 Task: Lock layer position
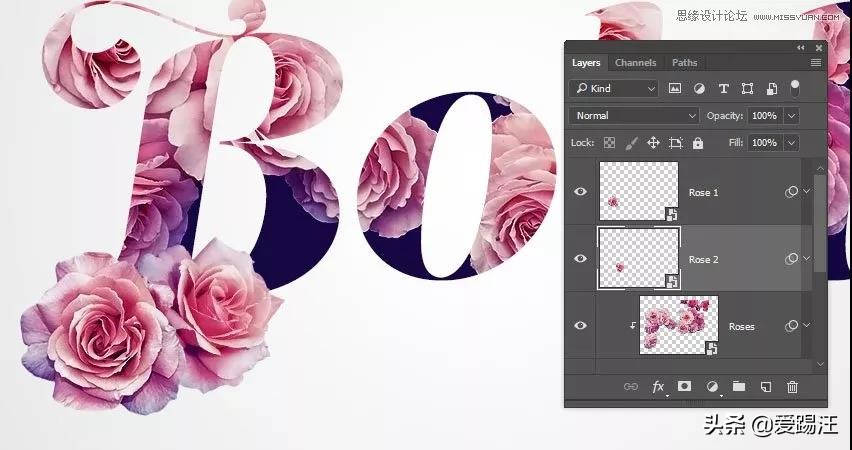click(x=653, y=143)
